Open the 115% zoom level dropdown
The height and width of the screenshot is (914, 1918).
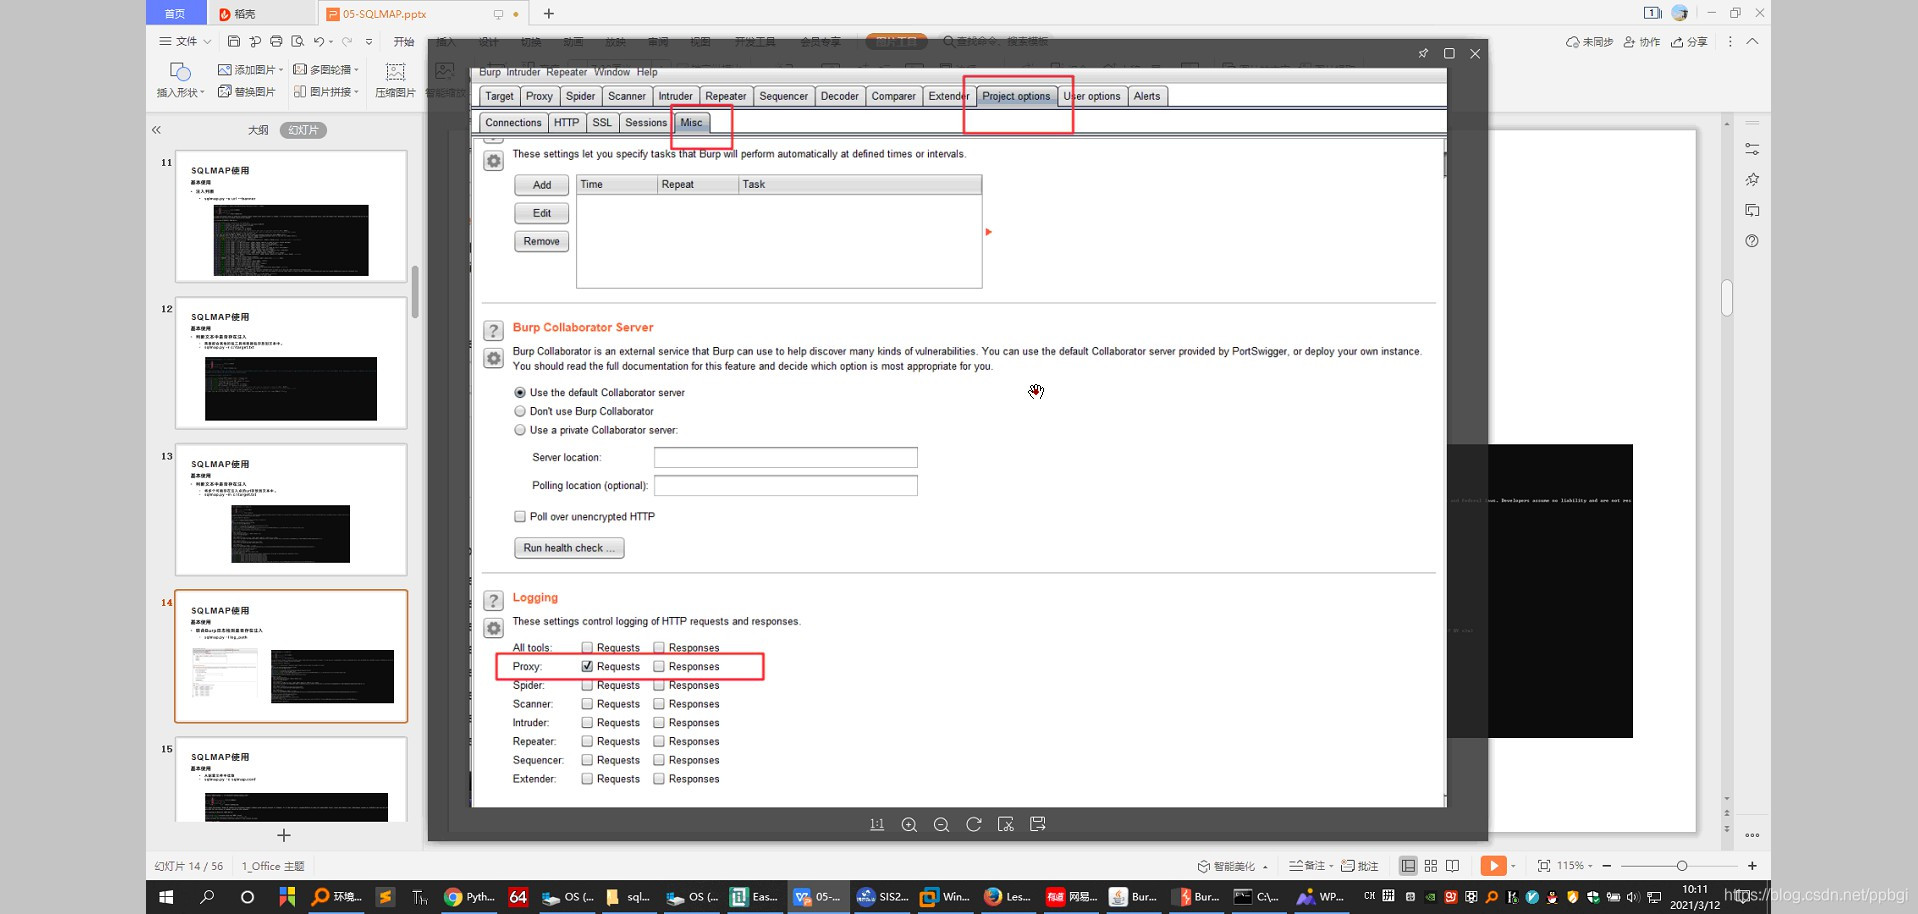[x=1574, y=866]
